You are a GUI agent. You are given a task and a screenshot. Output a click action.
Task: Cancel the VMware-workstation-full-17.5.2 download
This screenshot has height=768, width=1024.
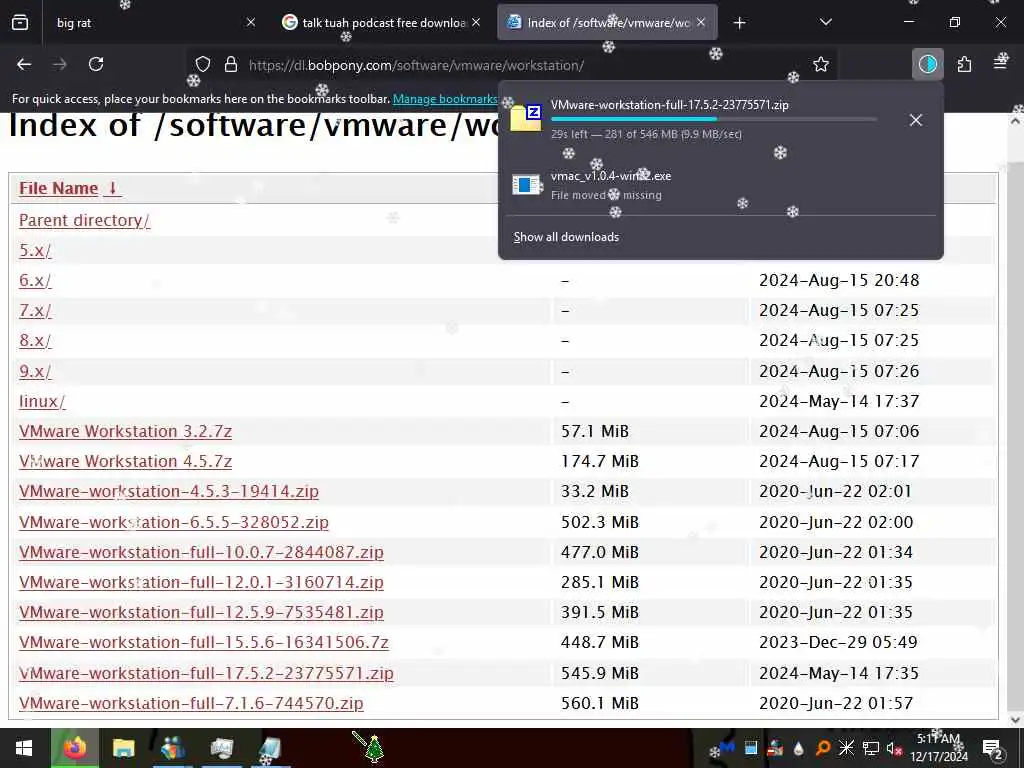point(916,120)
